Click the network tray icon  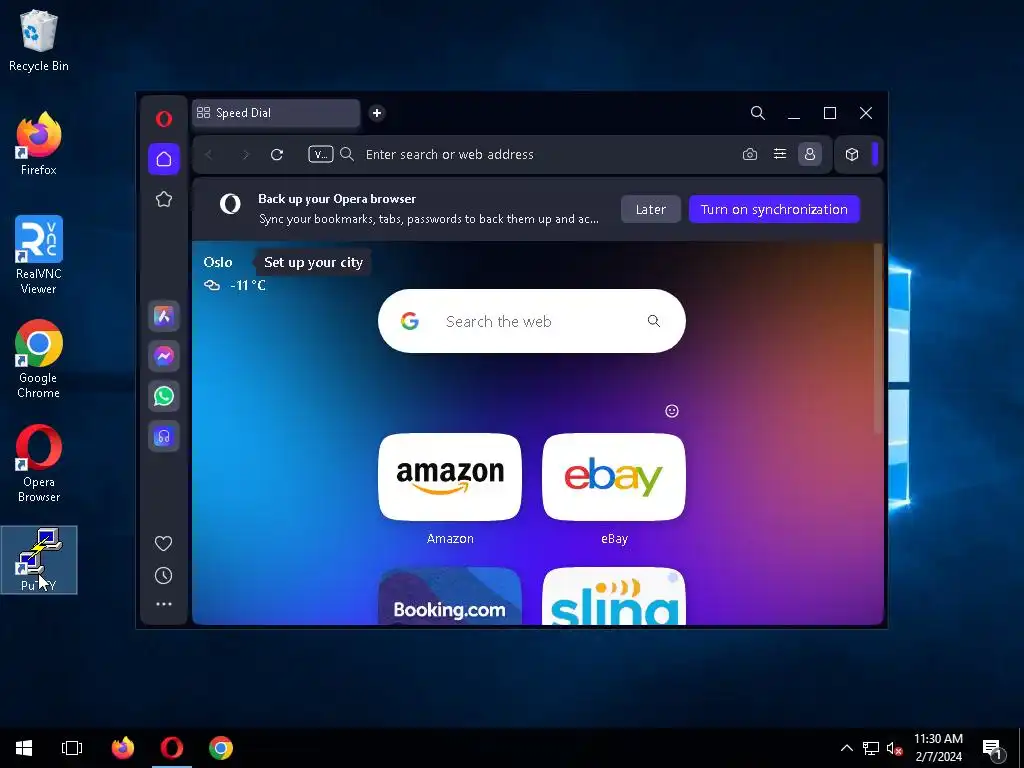[x=871, y=748]
